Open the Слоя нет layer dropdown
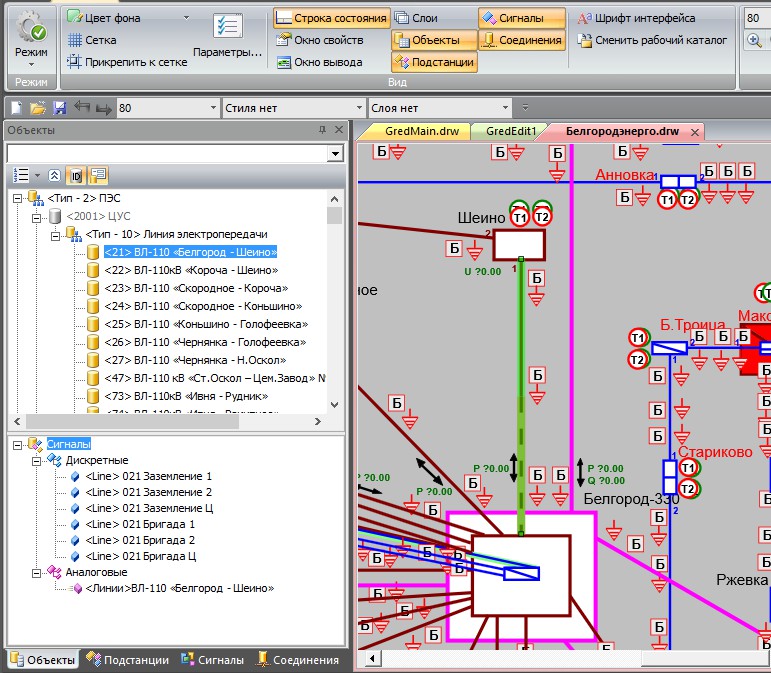The height and width of the screenshot is (673, 771). click(x=504, y=108)
